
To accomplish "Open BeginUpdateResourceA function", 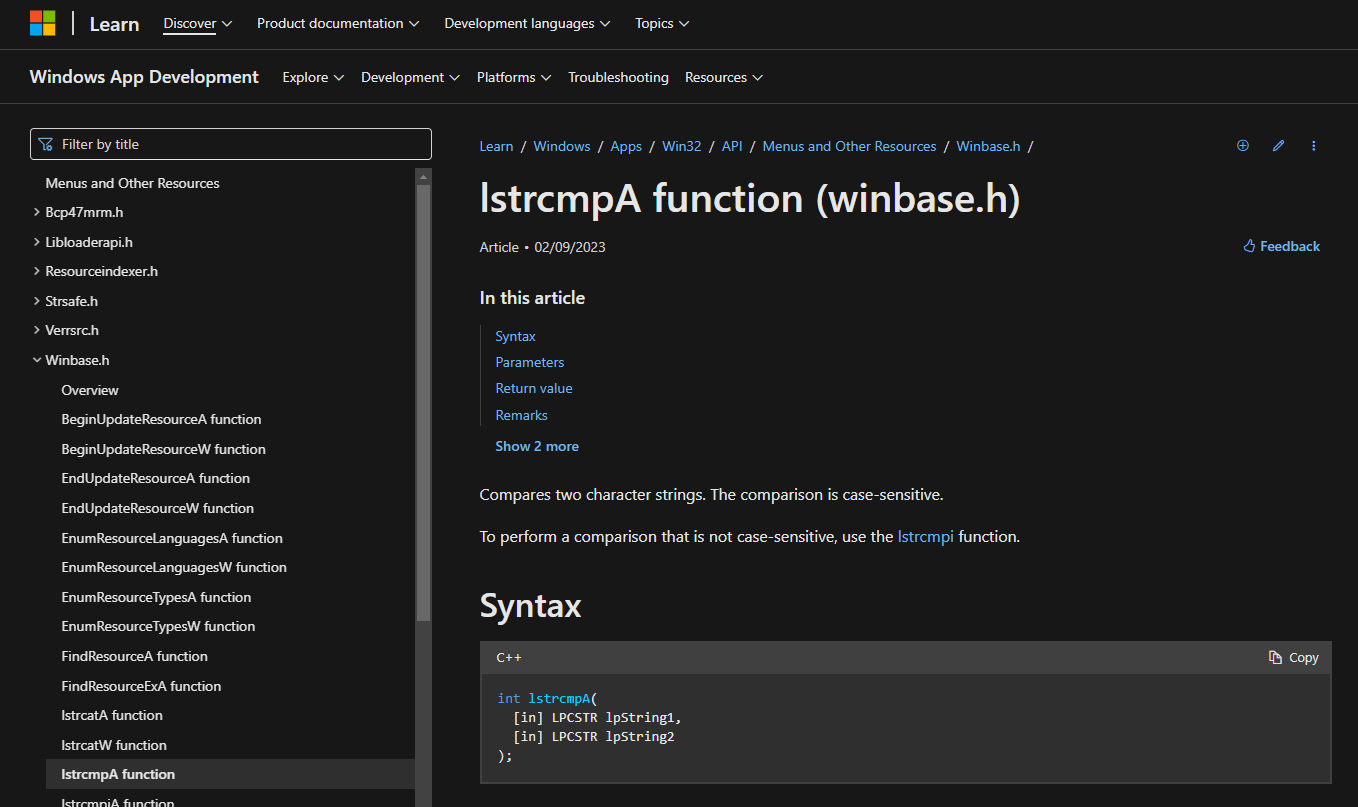I will click(x=161, y=419).
